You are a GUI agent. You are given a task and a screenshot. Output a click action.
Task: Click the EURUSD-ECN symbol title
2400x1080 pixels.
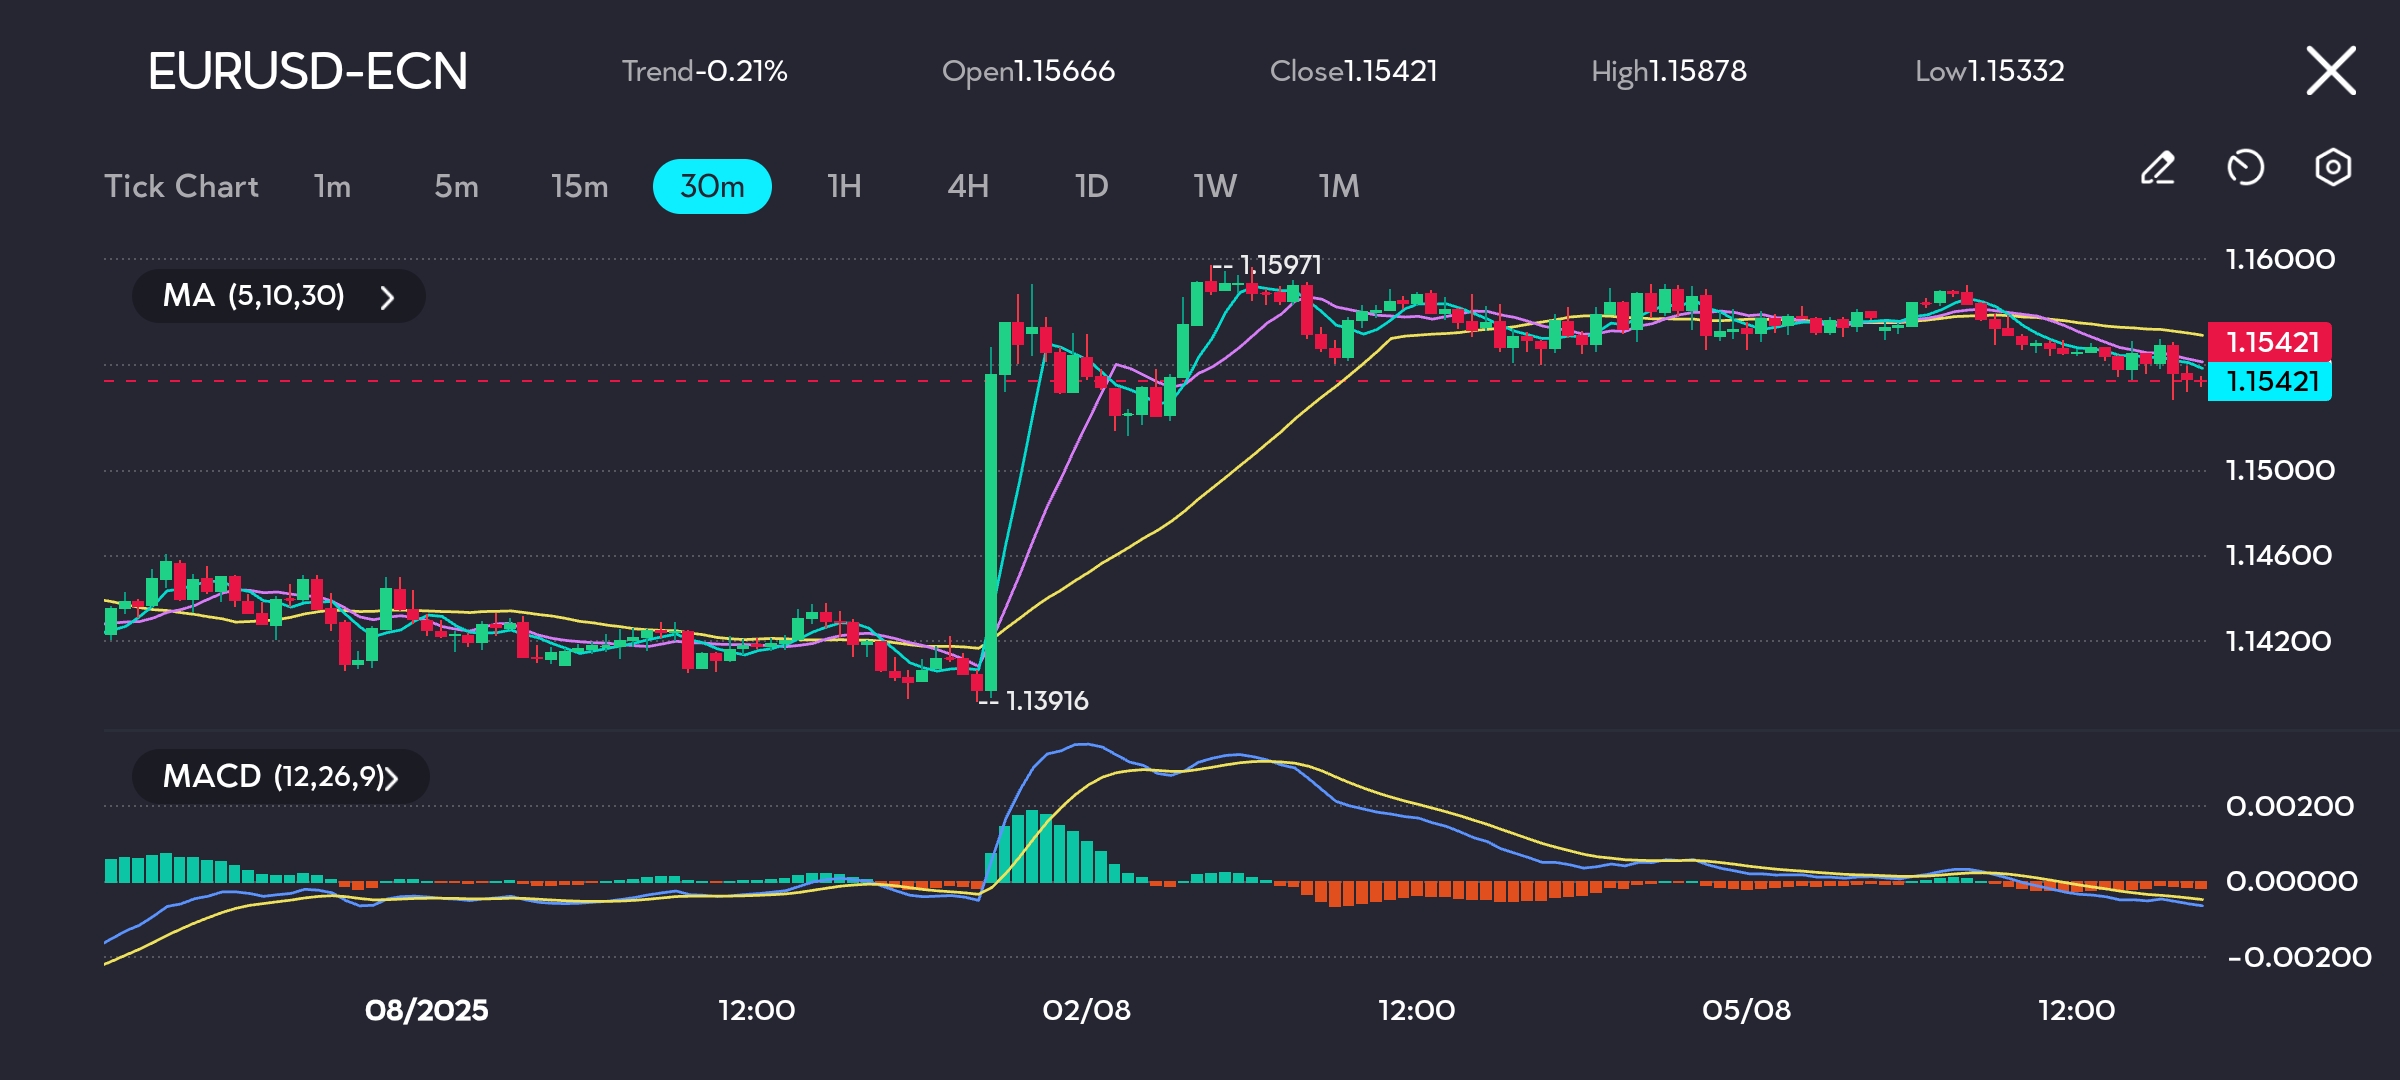coord(308,71)
